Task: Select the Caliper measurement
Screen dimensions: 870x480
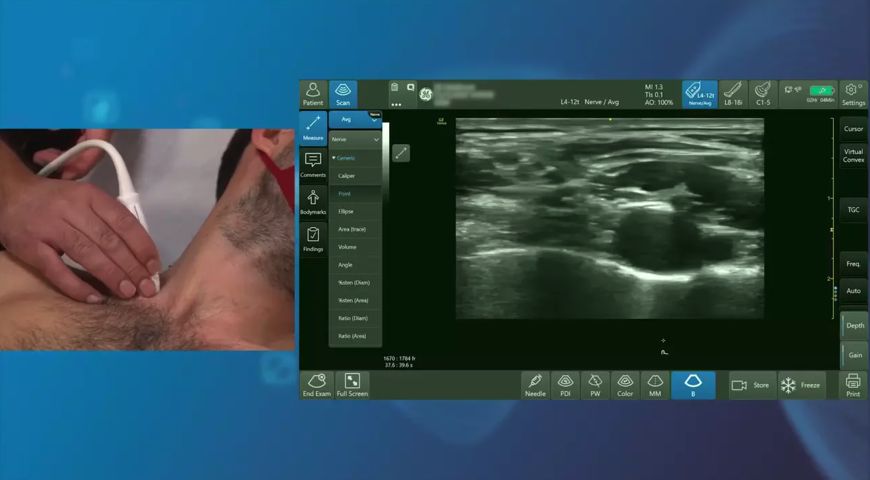Action: pos(355,176)
